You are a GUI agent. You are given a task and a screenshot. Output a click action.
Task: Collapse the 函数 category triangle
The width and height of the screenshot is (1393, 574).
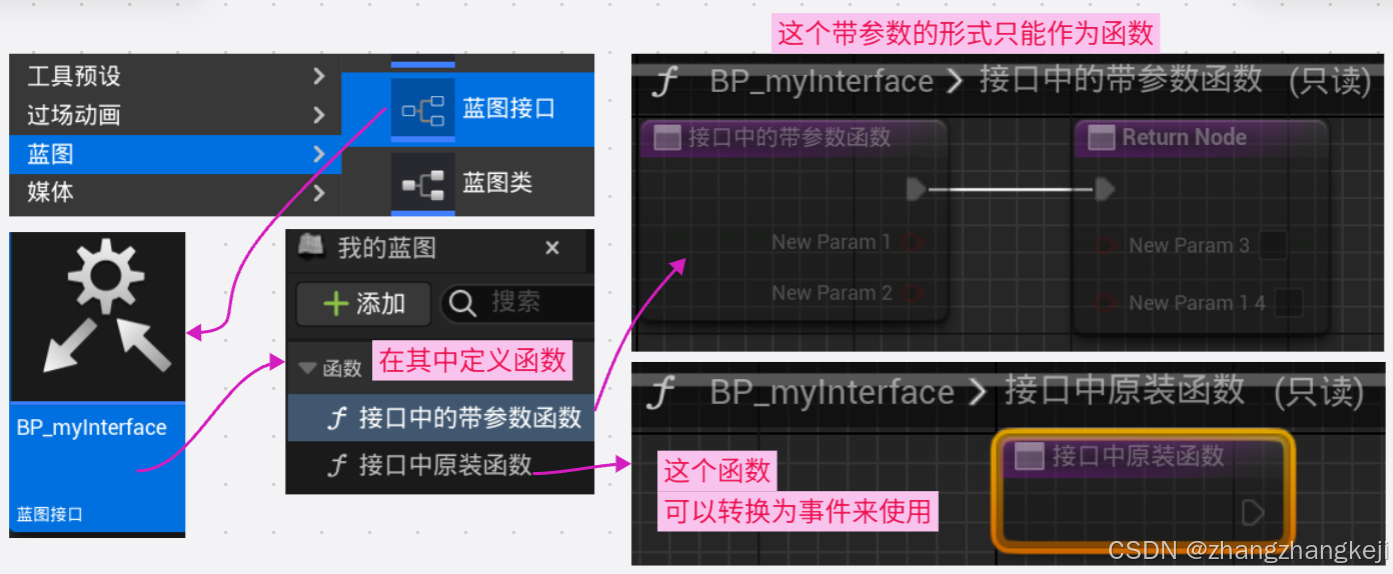tap(308, 368)
